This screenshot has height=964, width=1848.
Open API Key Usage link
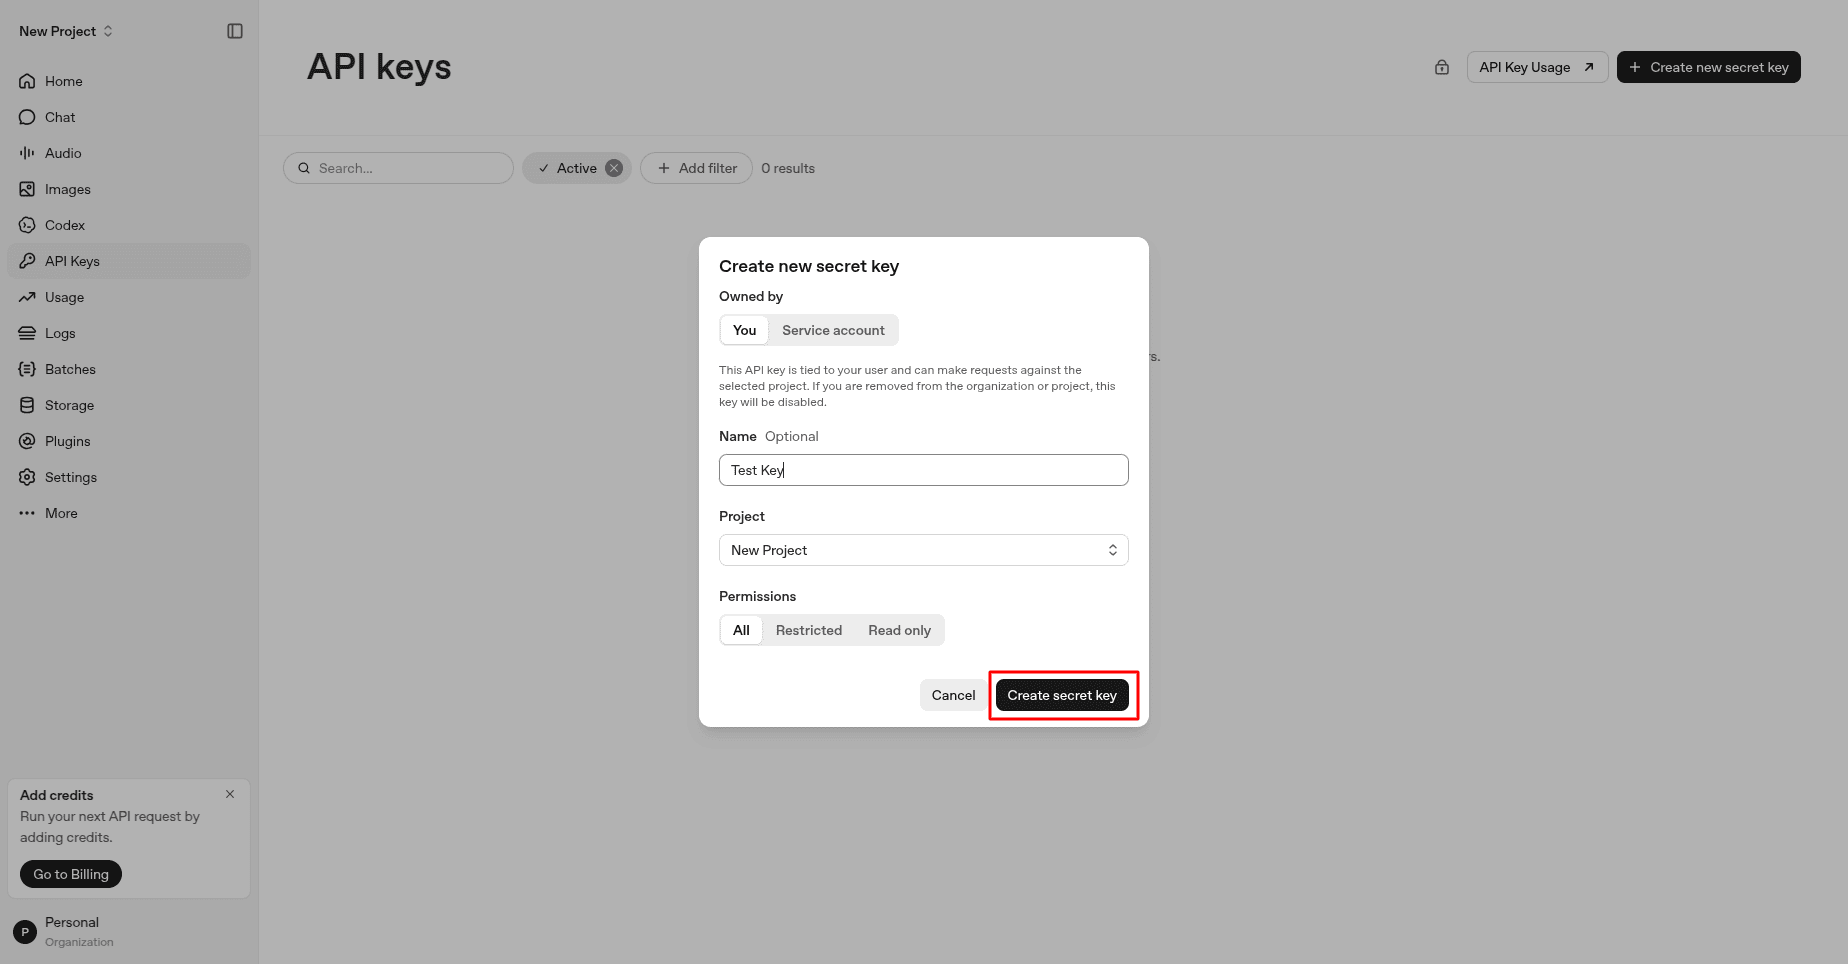(1537, 67)
